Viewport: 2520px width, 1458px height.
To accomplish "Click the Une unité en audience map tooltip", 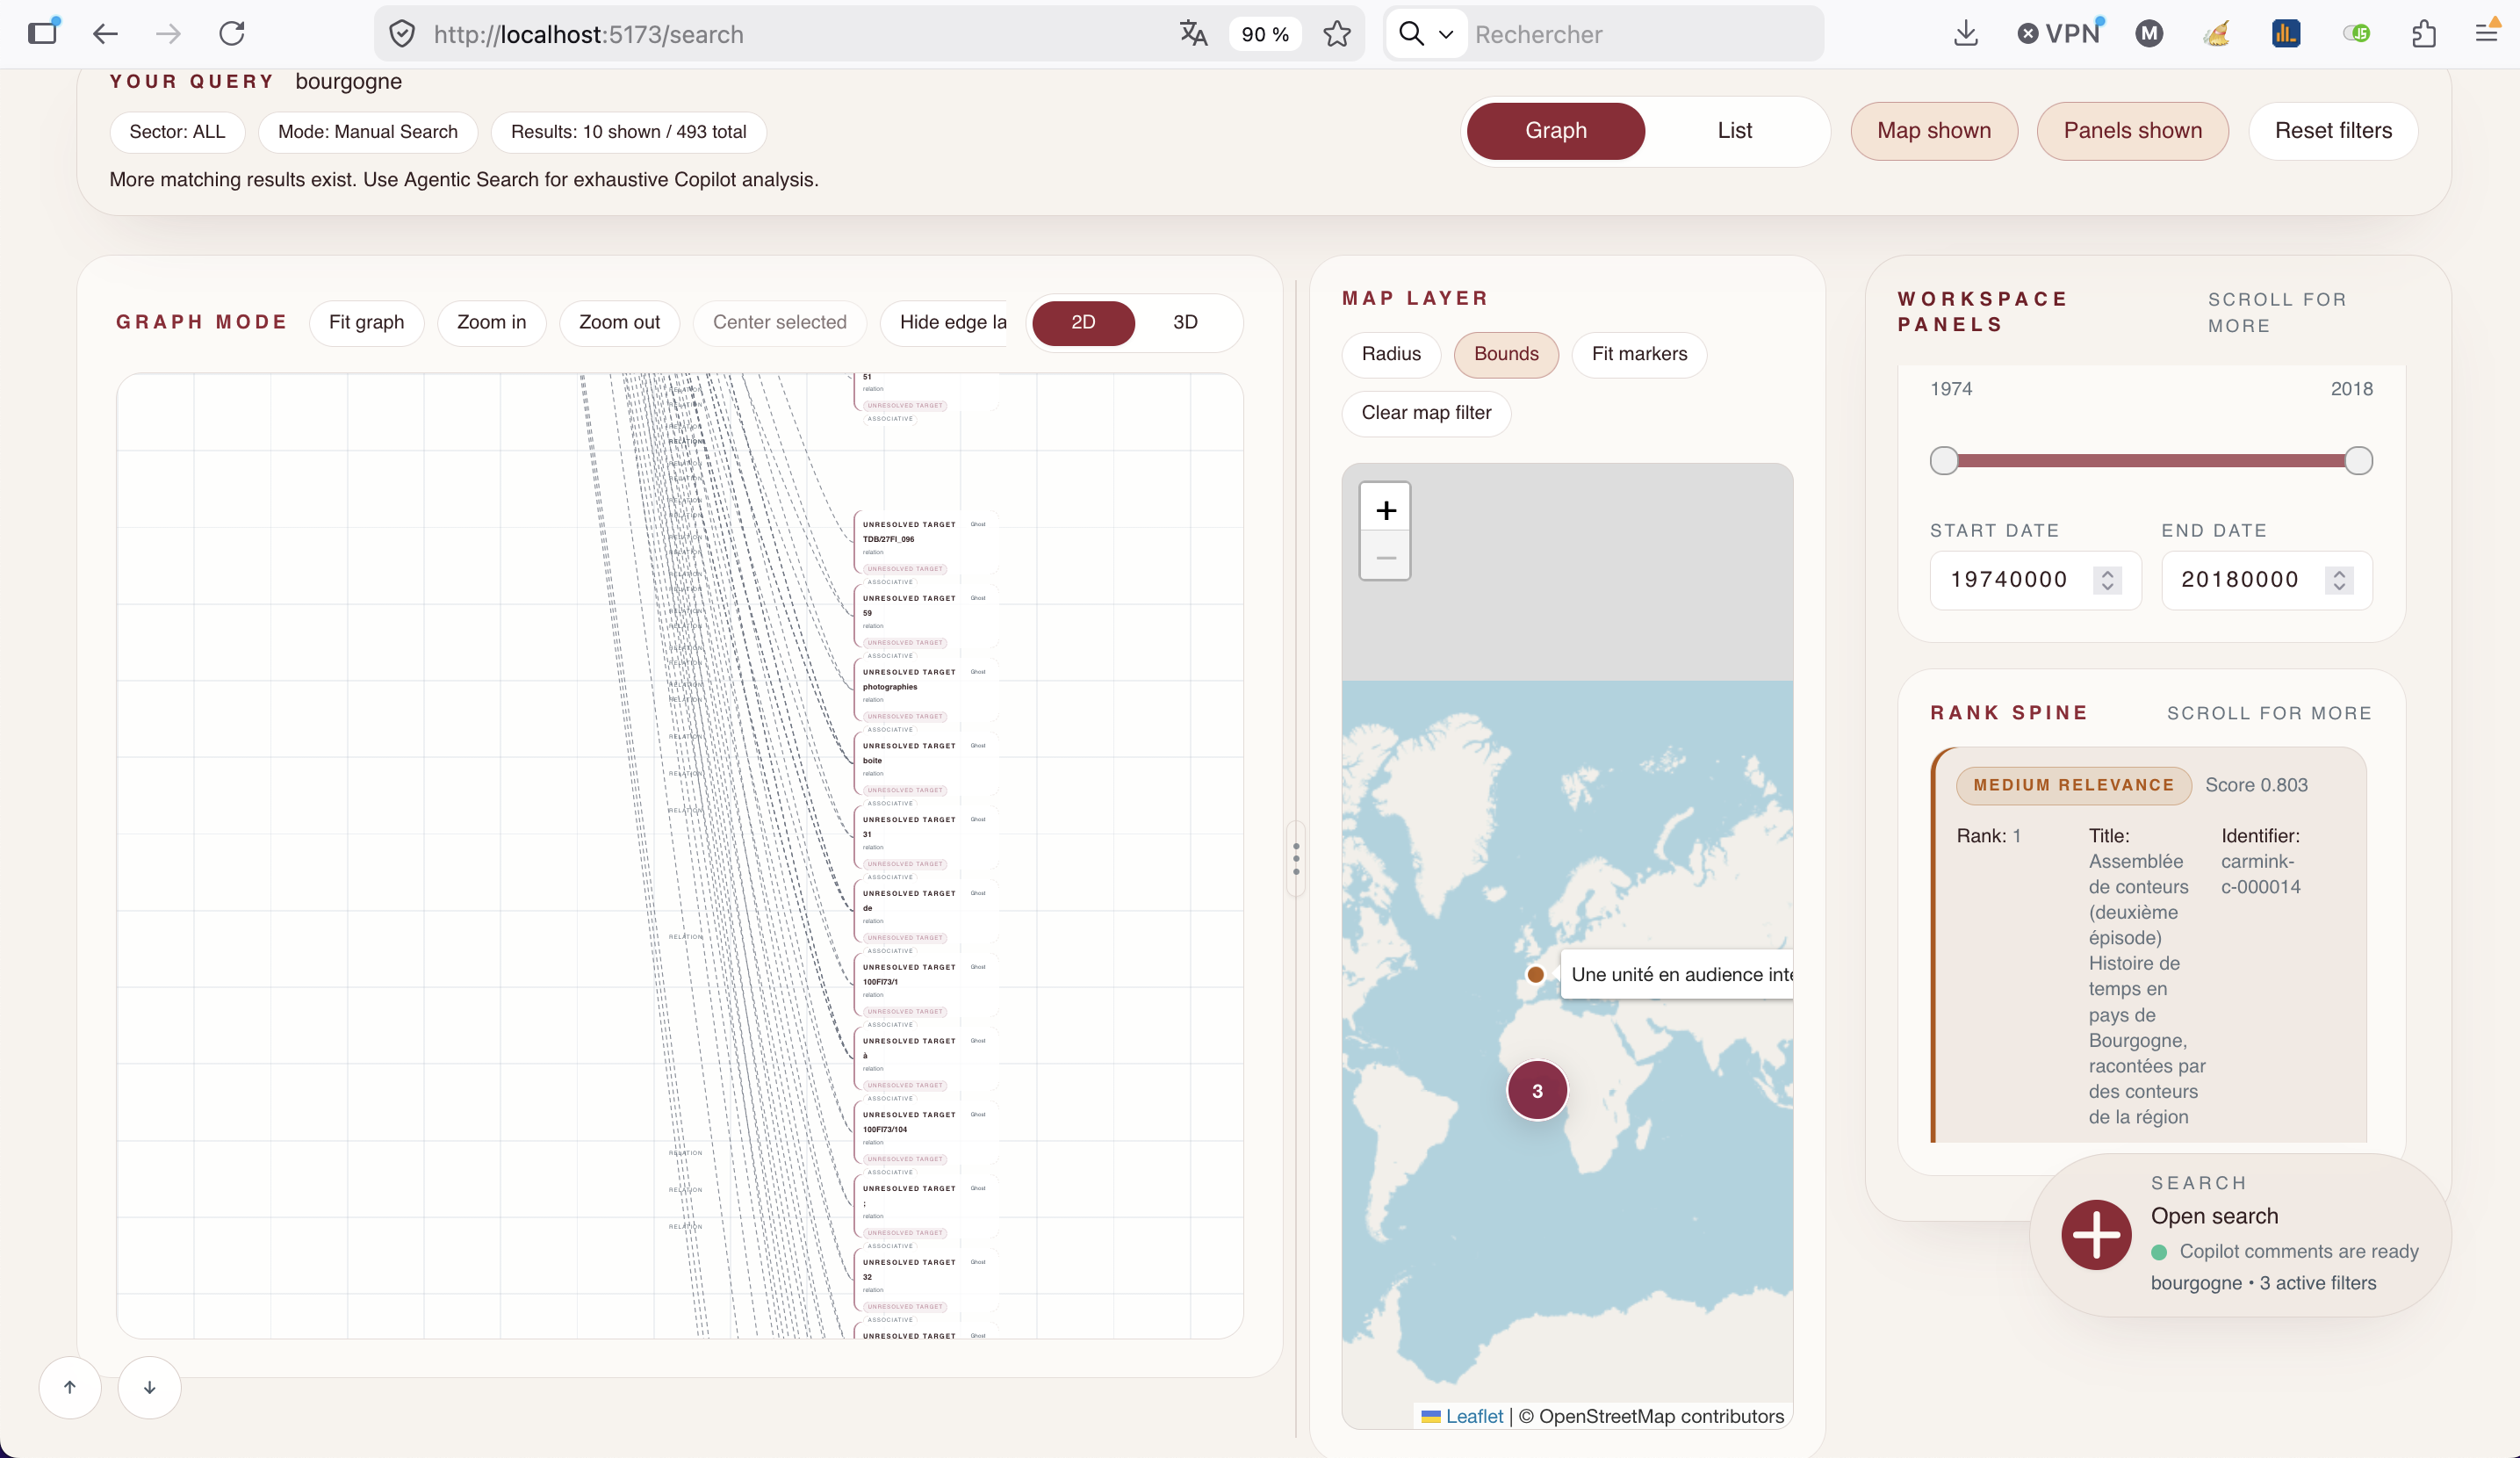I will 1677,974.
